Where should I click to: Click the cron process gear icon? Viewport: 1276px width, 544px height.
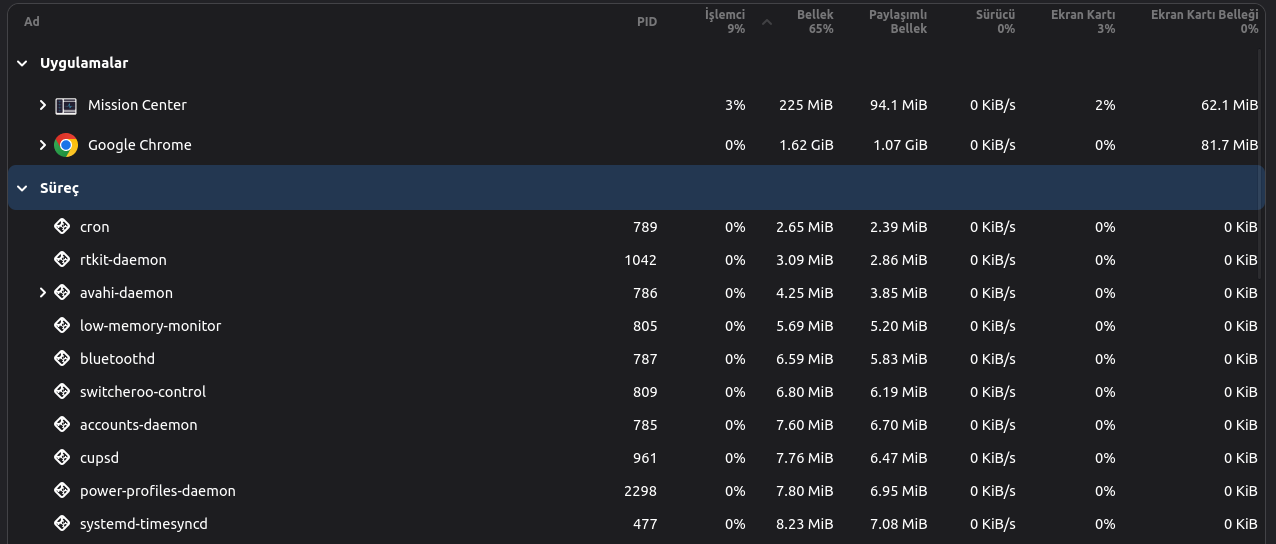(x=62, y=227)
